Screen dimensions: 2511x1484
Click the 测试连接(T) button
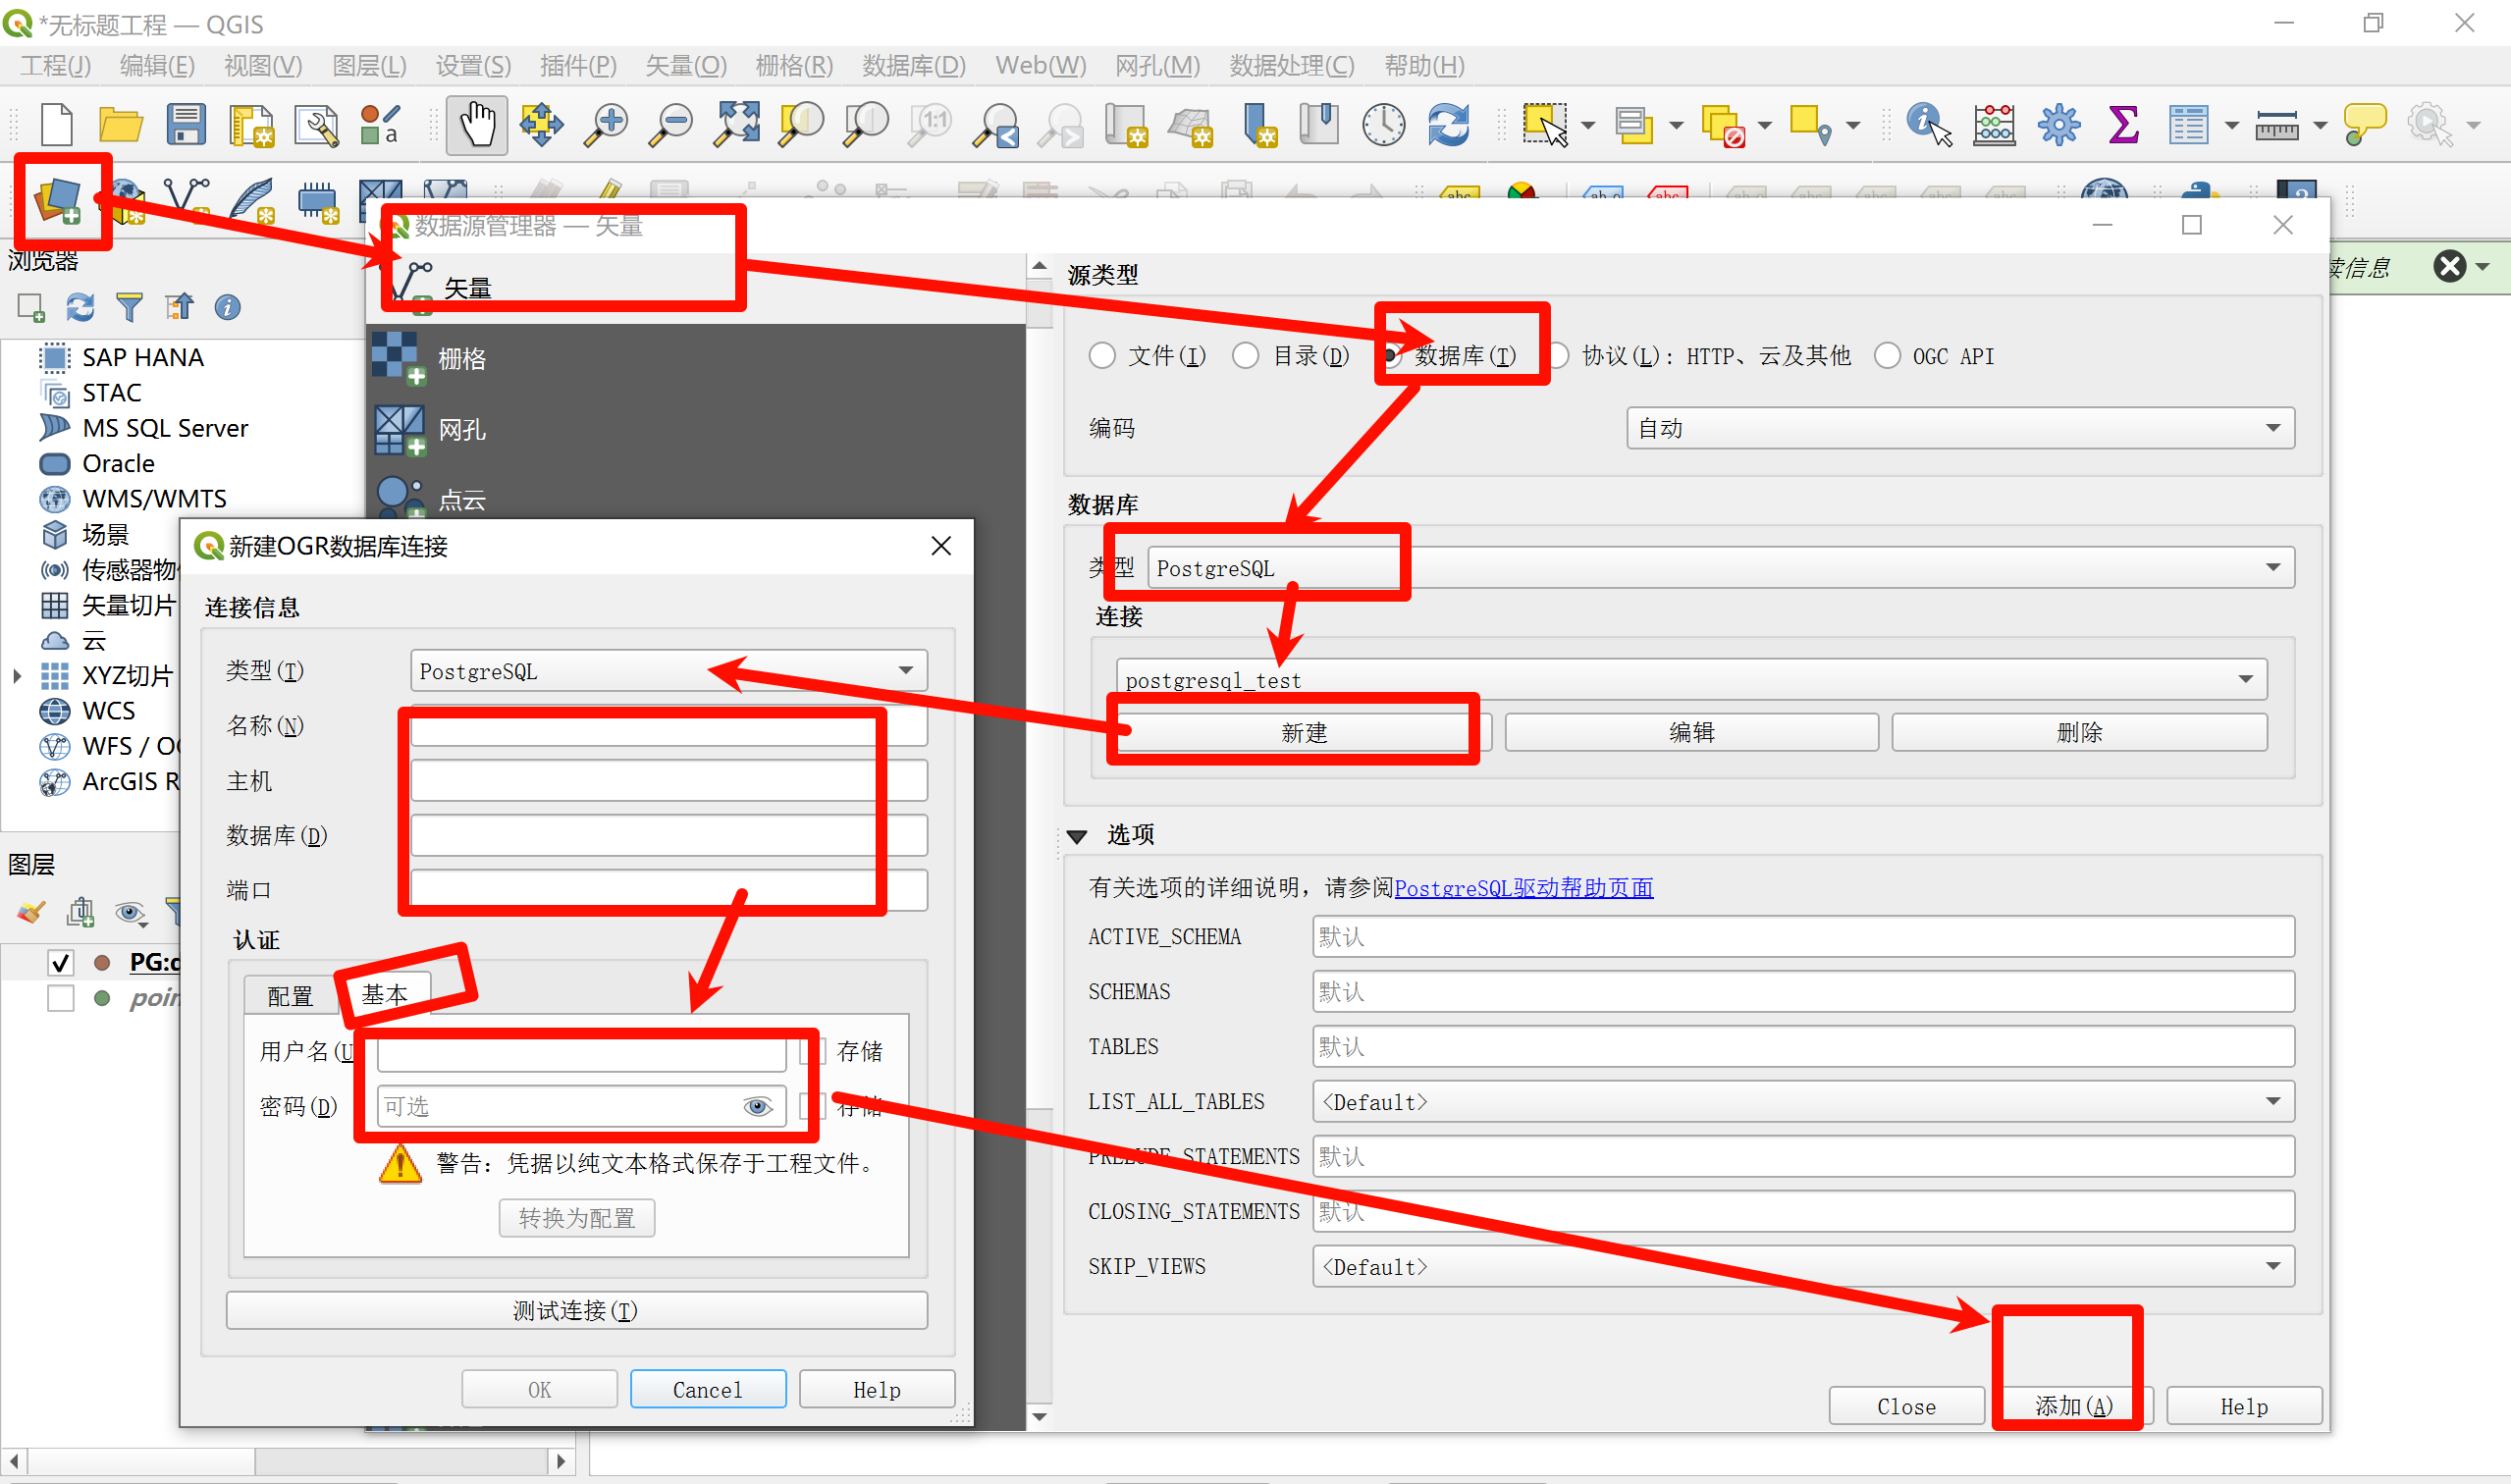point(576,1310)
